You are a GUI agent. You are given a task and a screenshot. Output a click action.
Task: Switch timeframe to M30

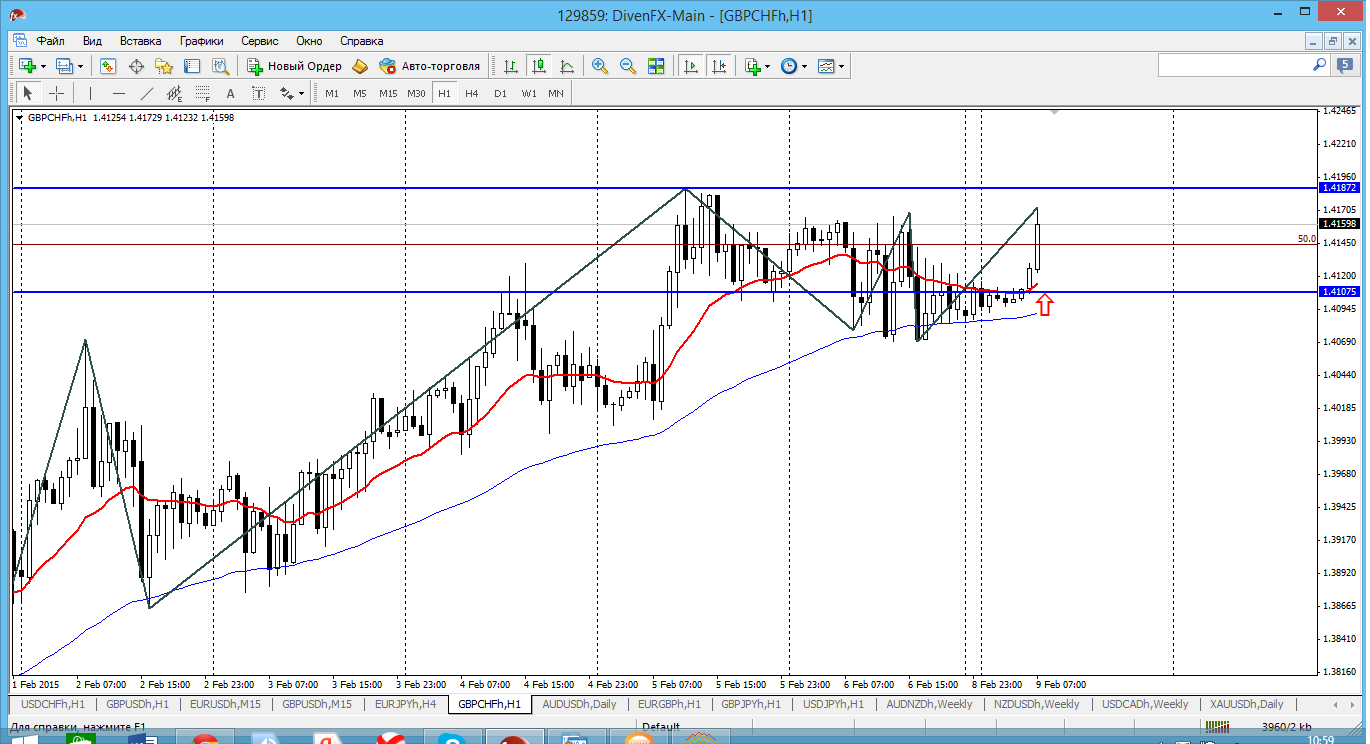416,93
